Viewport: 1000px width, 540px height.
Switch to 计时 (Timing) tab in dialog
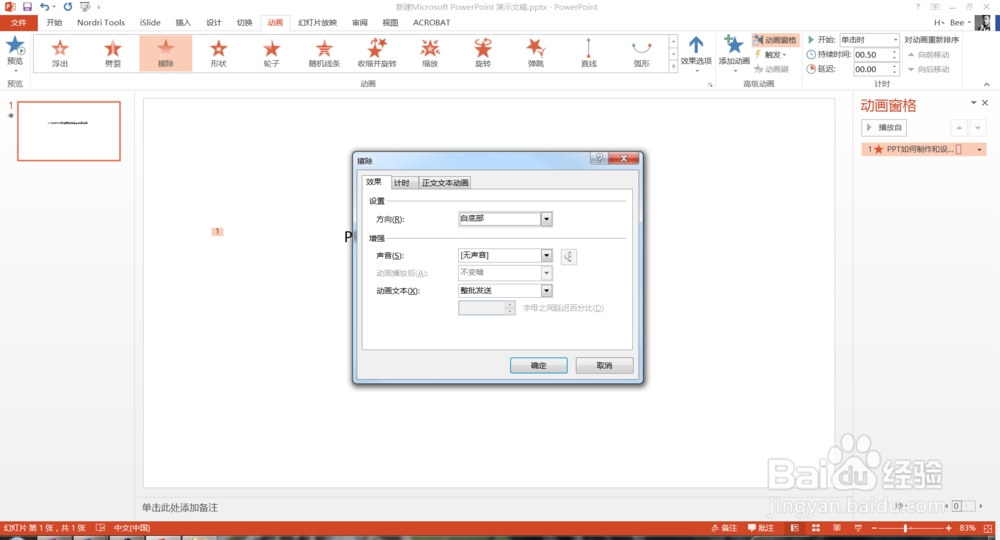(x=402, y=183)
